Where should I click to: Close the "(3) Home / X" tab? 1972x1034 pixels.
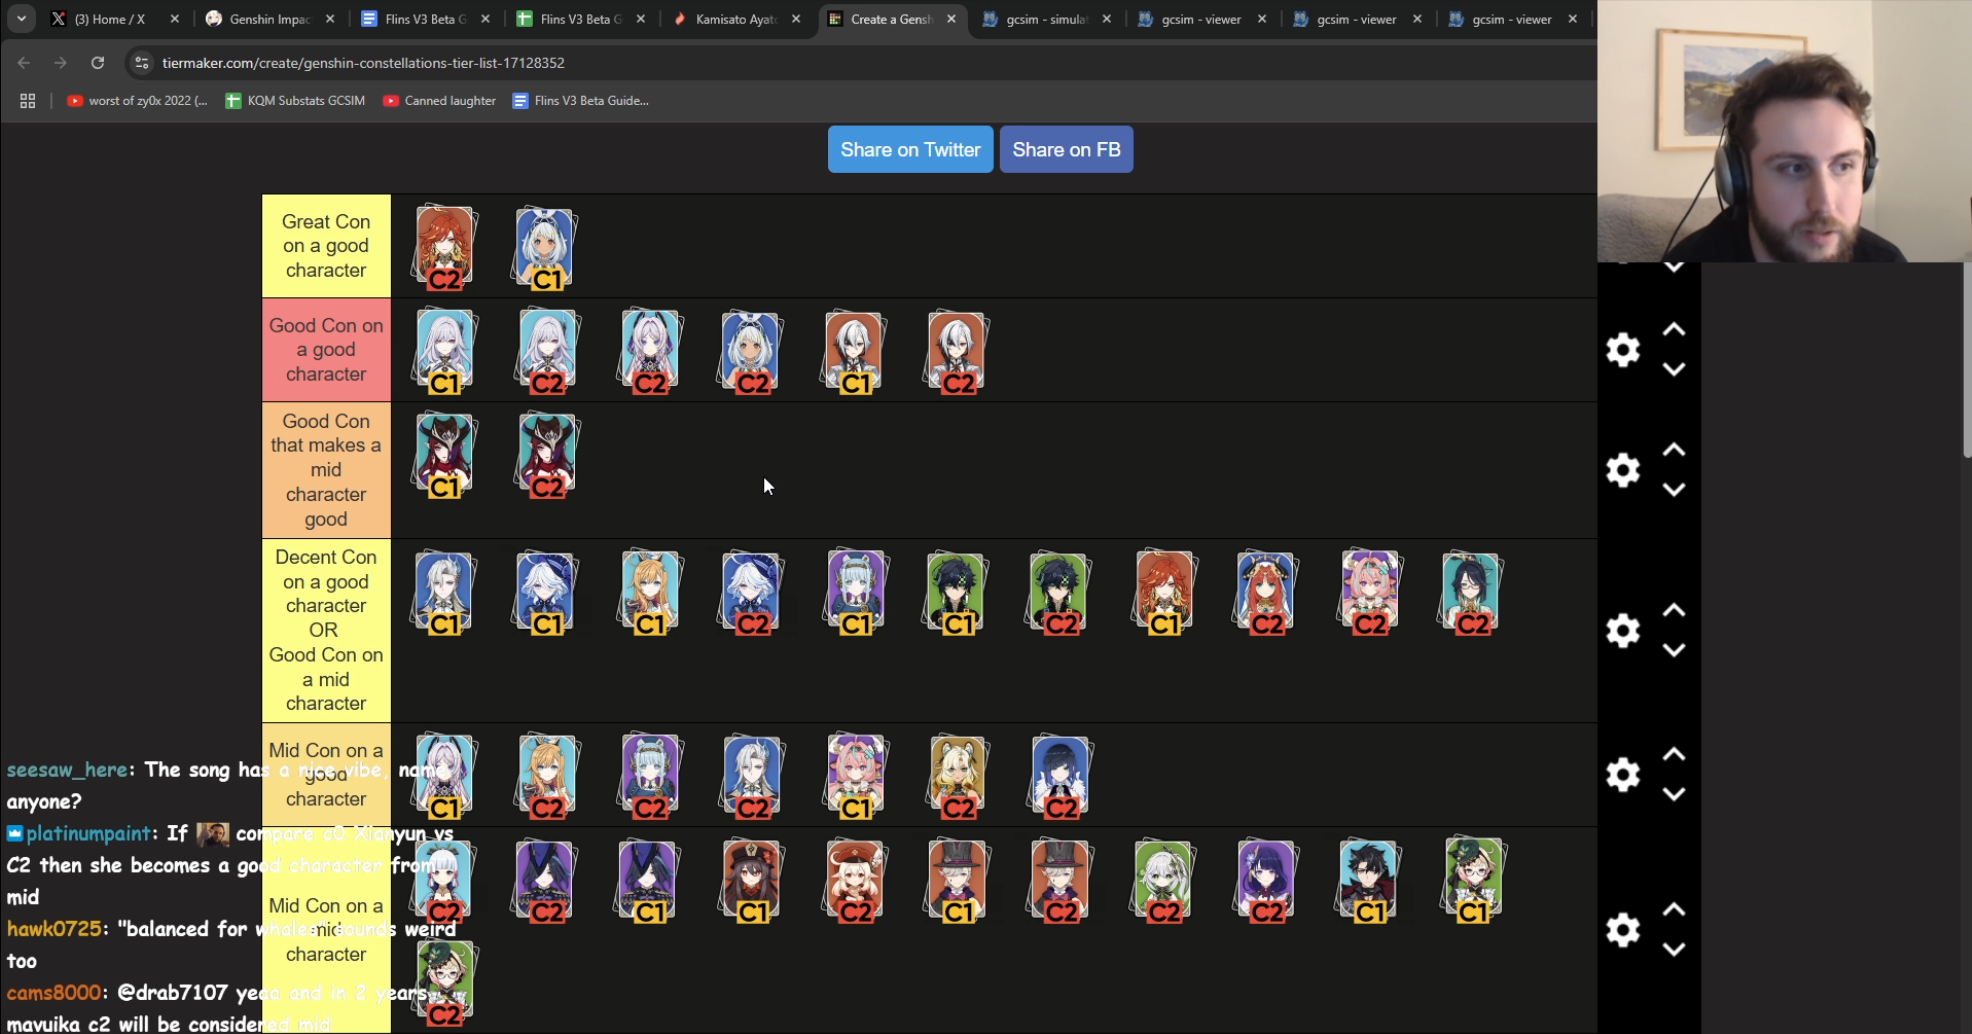pos(174,19)
